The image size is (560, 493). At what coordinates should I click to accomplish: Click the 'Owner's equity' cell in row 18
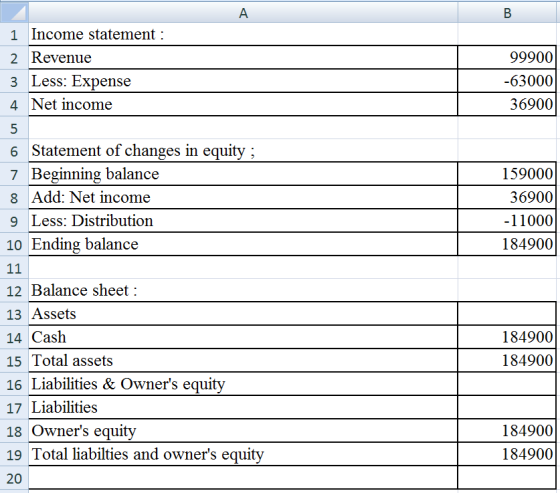tap(243, 431)
